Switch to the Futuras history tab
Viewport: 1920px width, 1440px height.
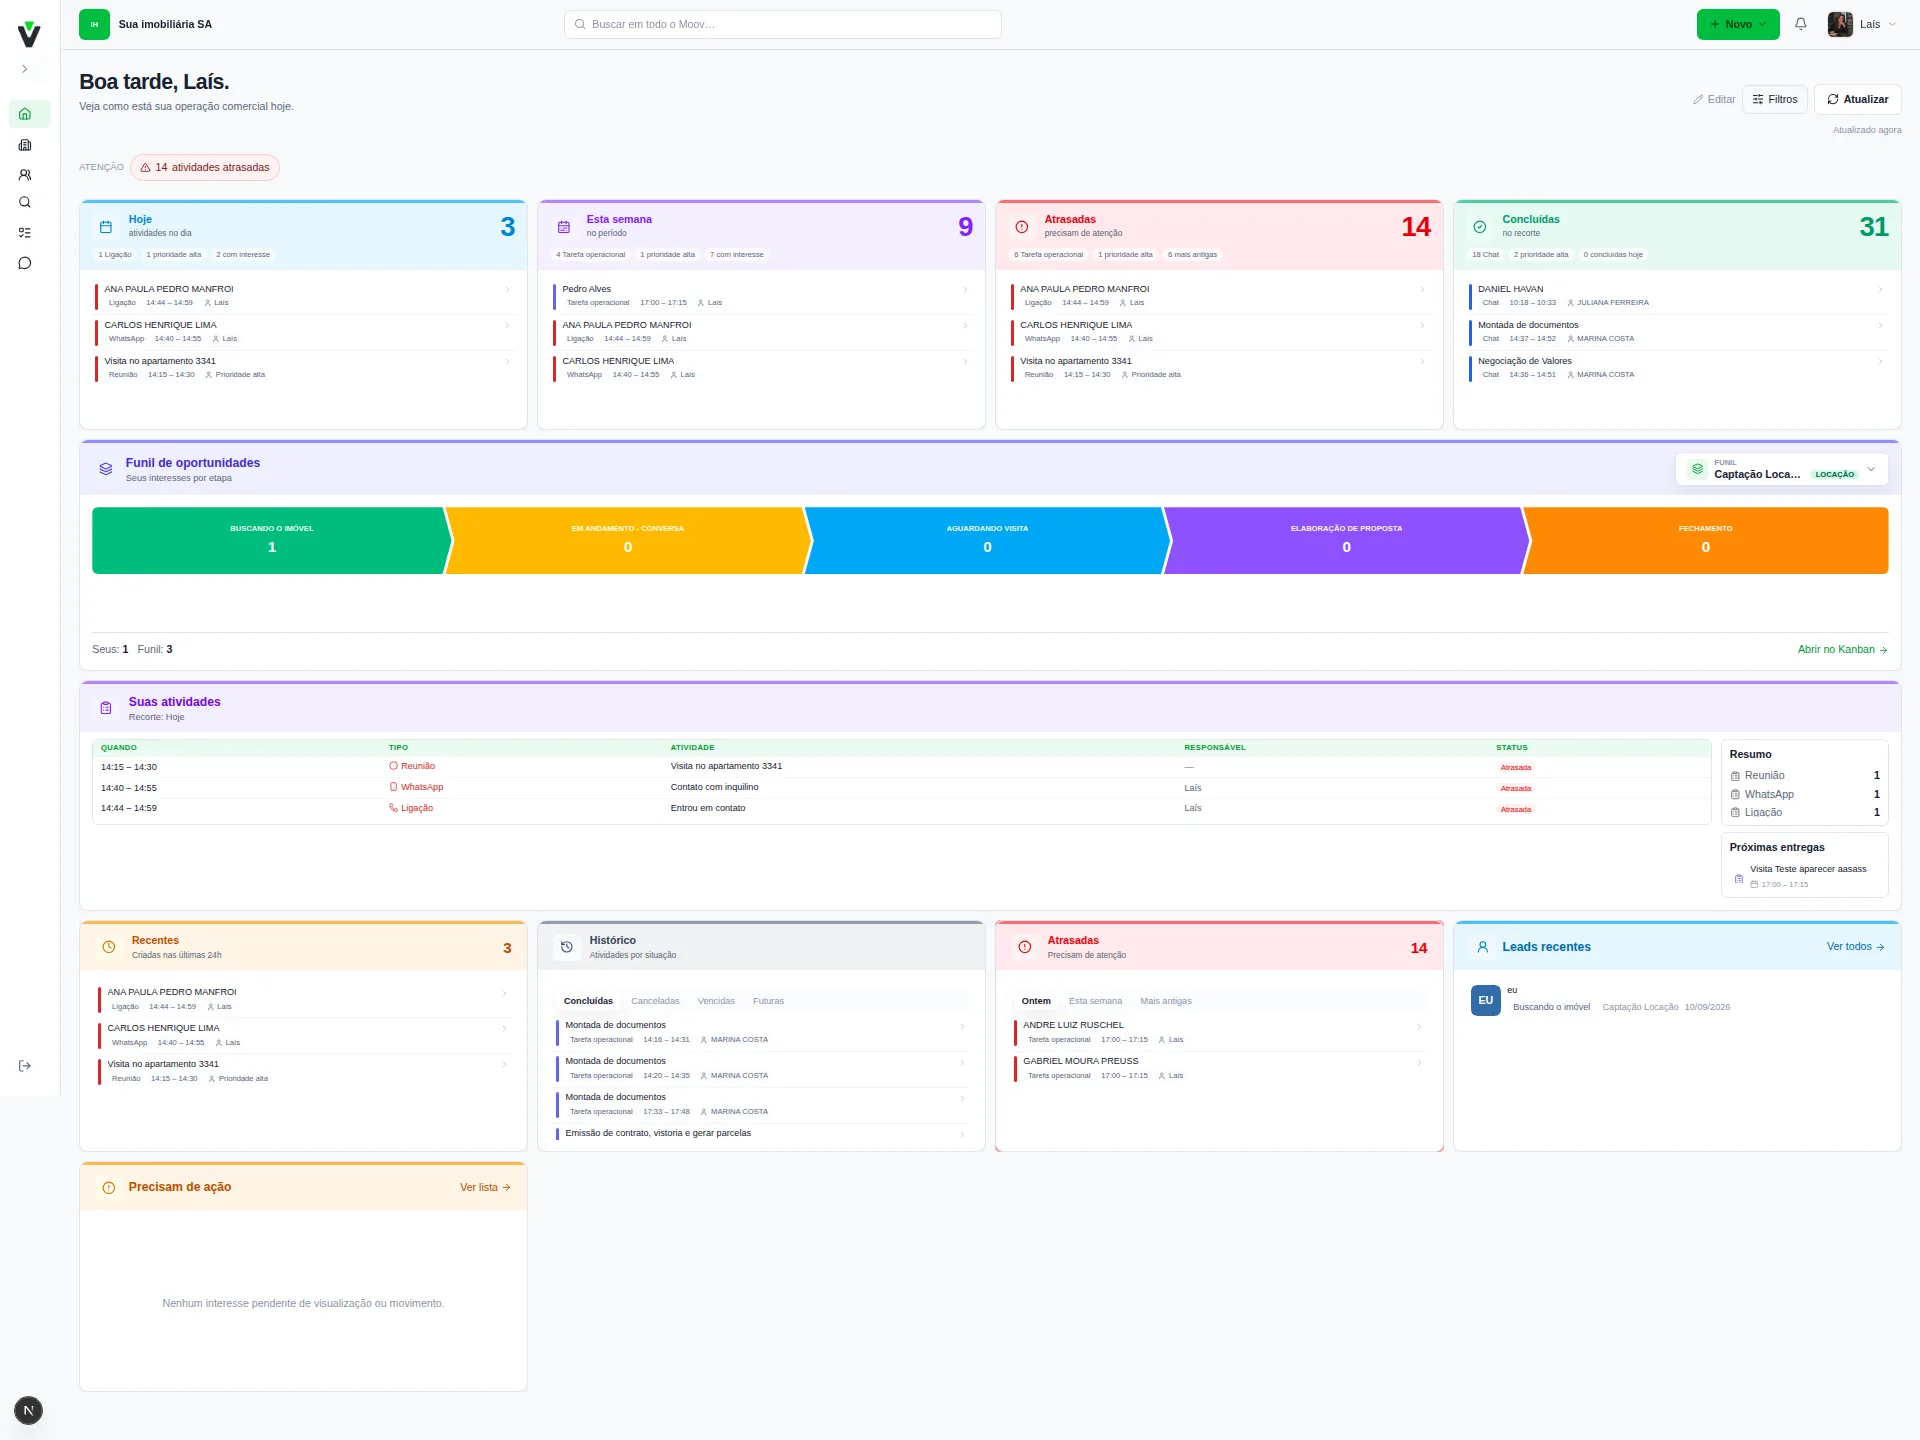(x=768, y=1001)
